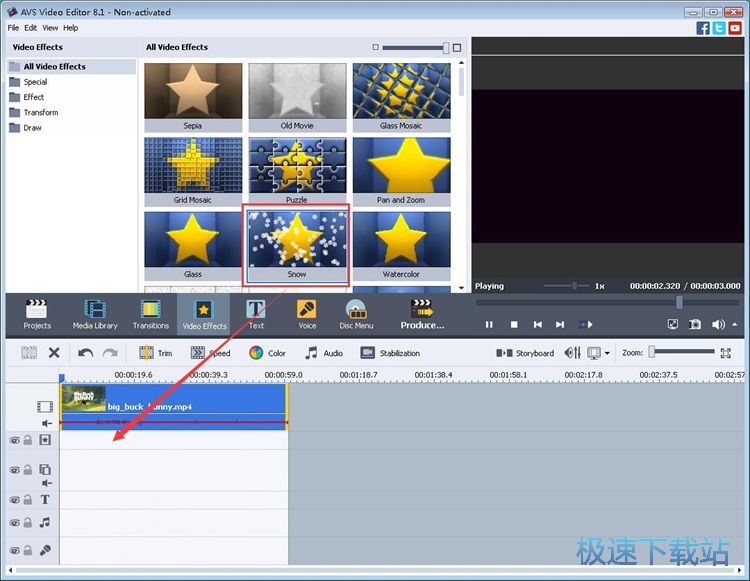
Task: Click the undo arrow in timeline toolbar
Action: pyautogui.click(x=86, y=353)
